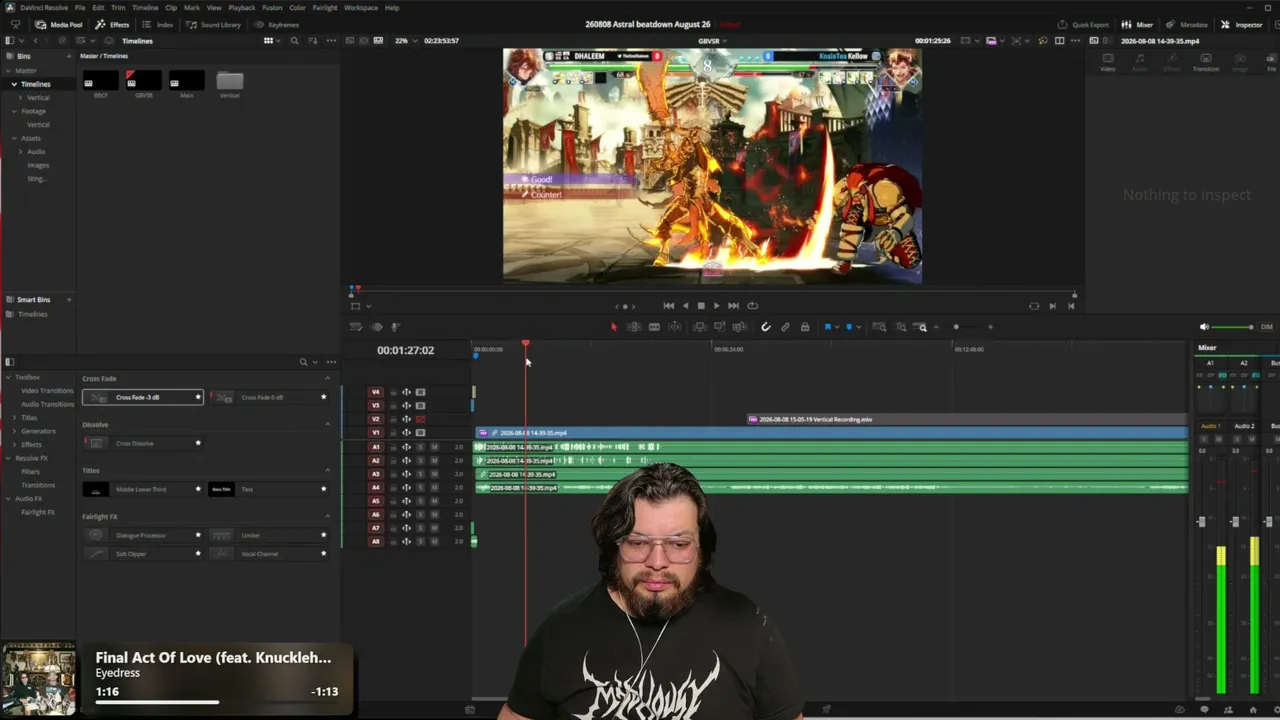Viewport: 1280px width, 720px height.
Task: Toggle loop playback
Action: [752, 306]
